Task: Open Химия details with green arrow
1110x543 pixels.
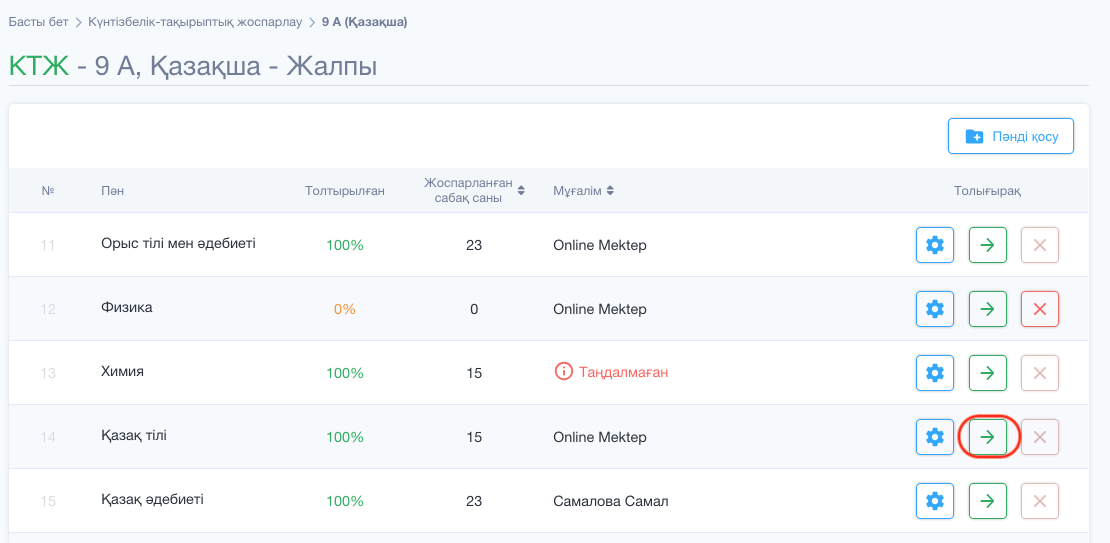Action: point(988,372)
